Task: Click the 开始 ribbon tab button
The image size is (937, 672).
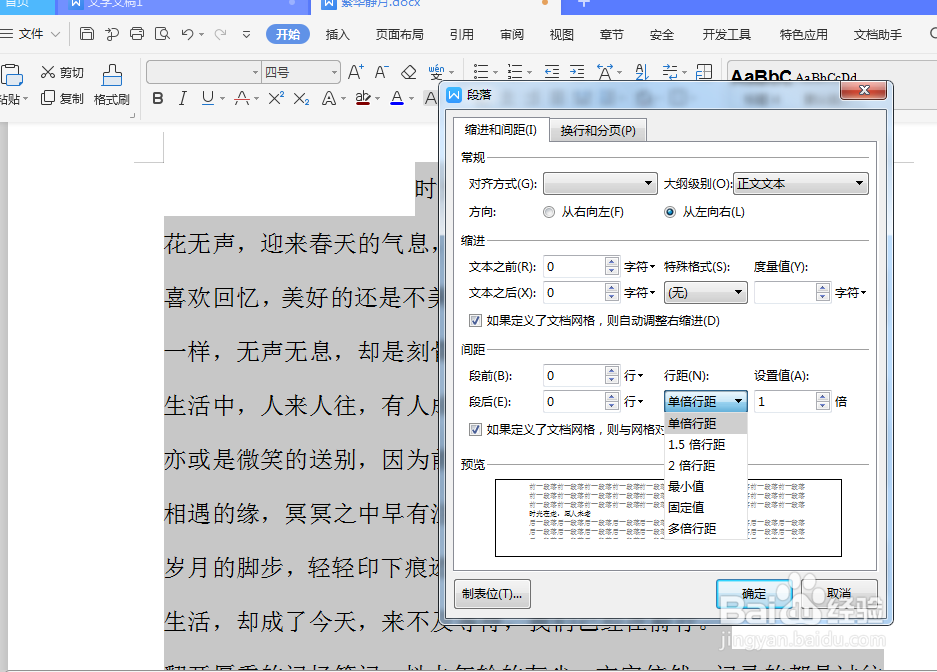Action: click(288, 35)
